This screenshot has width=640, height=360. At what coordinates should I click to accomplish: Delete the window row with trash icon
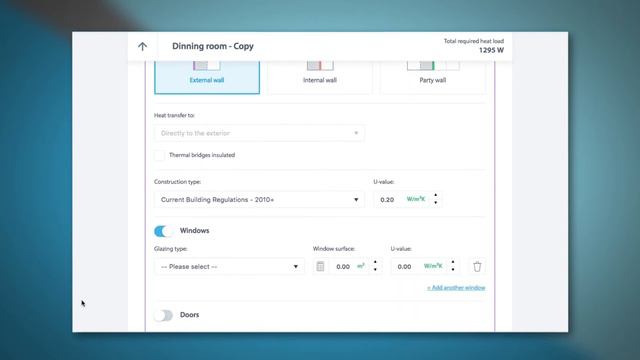(477, 267)
